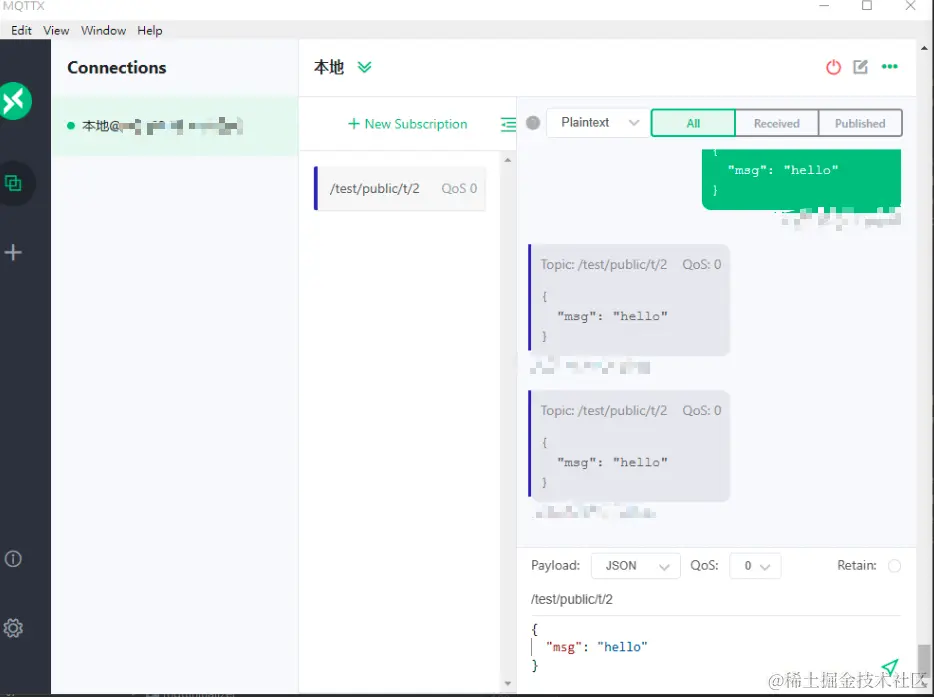Image resolution: width=934 pixels, height=697 pixels.
Task: Click New Subscription button
Action: 407,124
